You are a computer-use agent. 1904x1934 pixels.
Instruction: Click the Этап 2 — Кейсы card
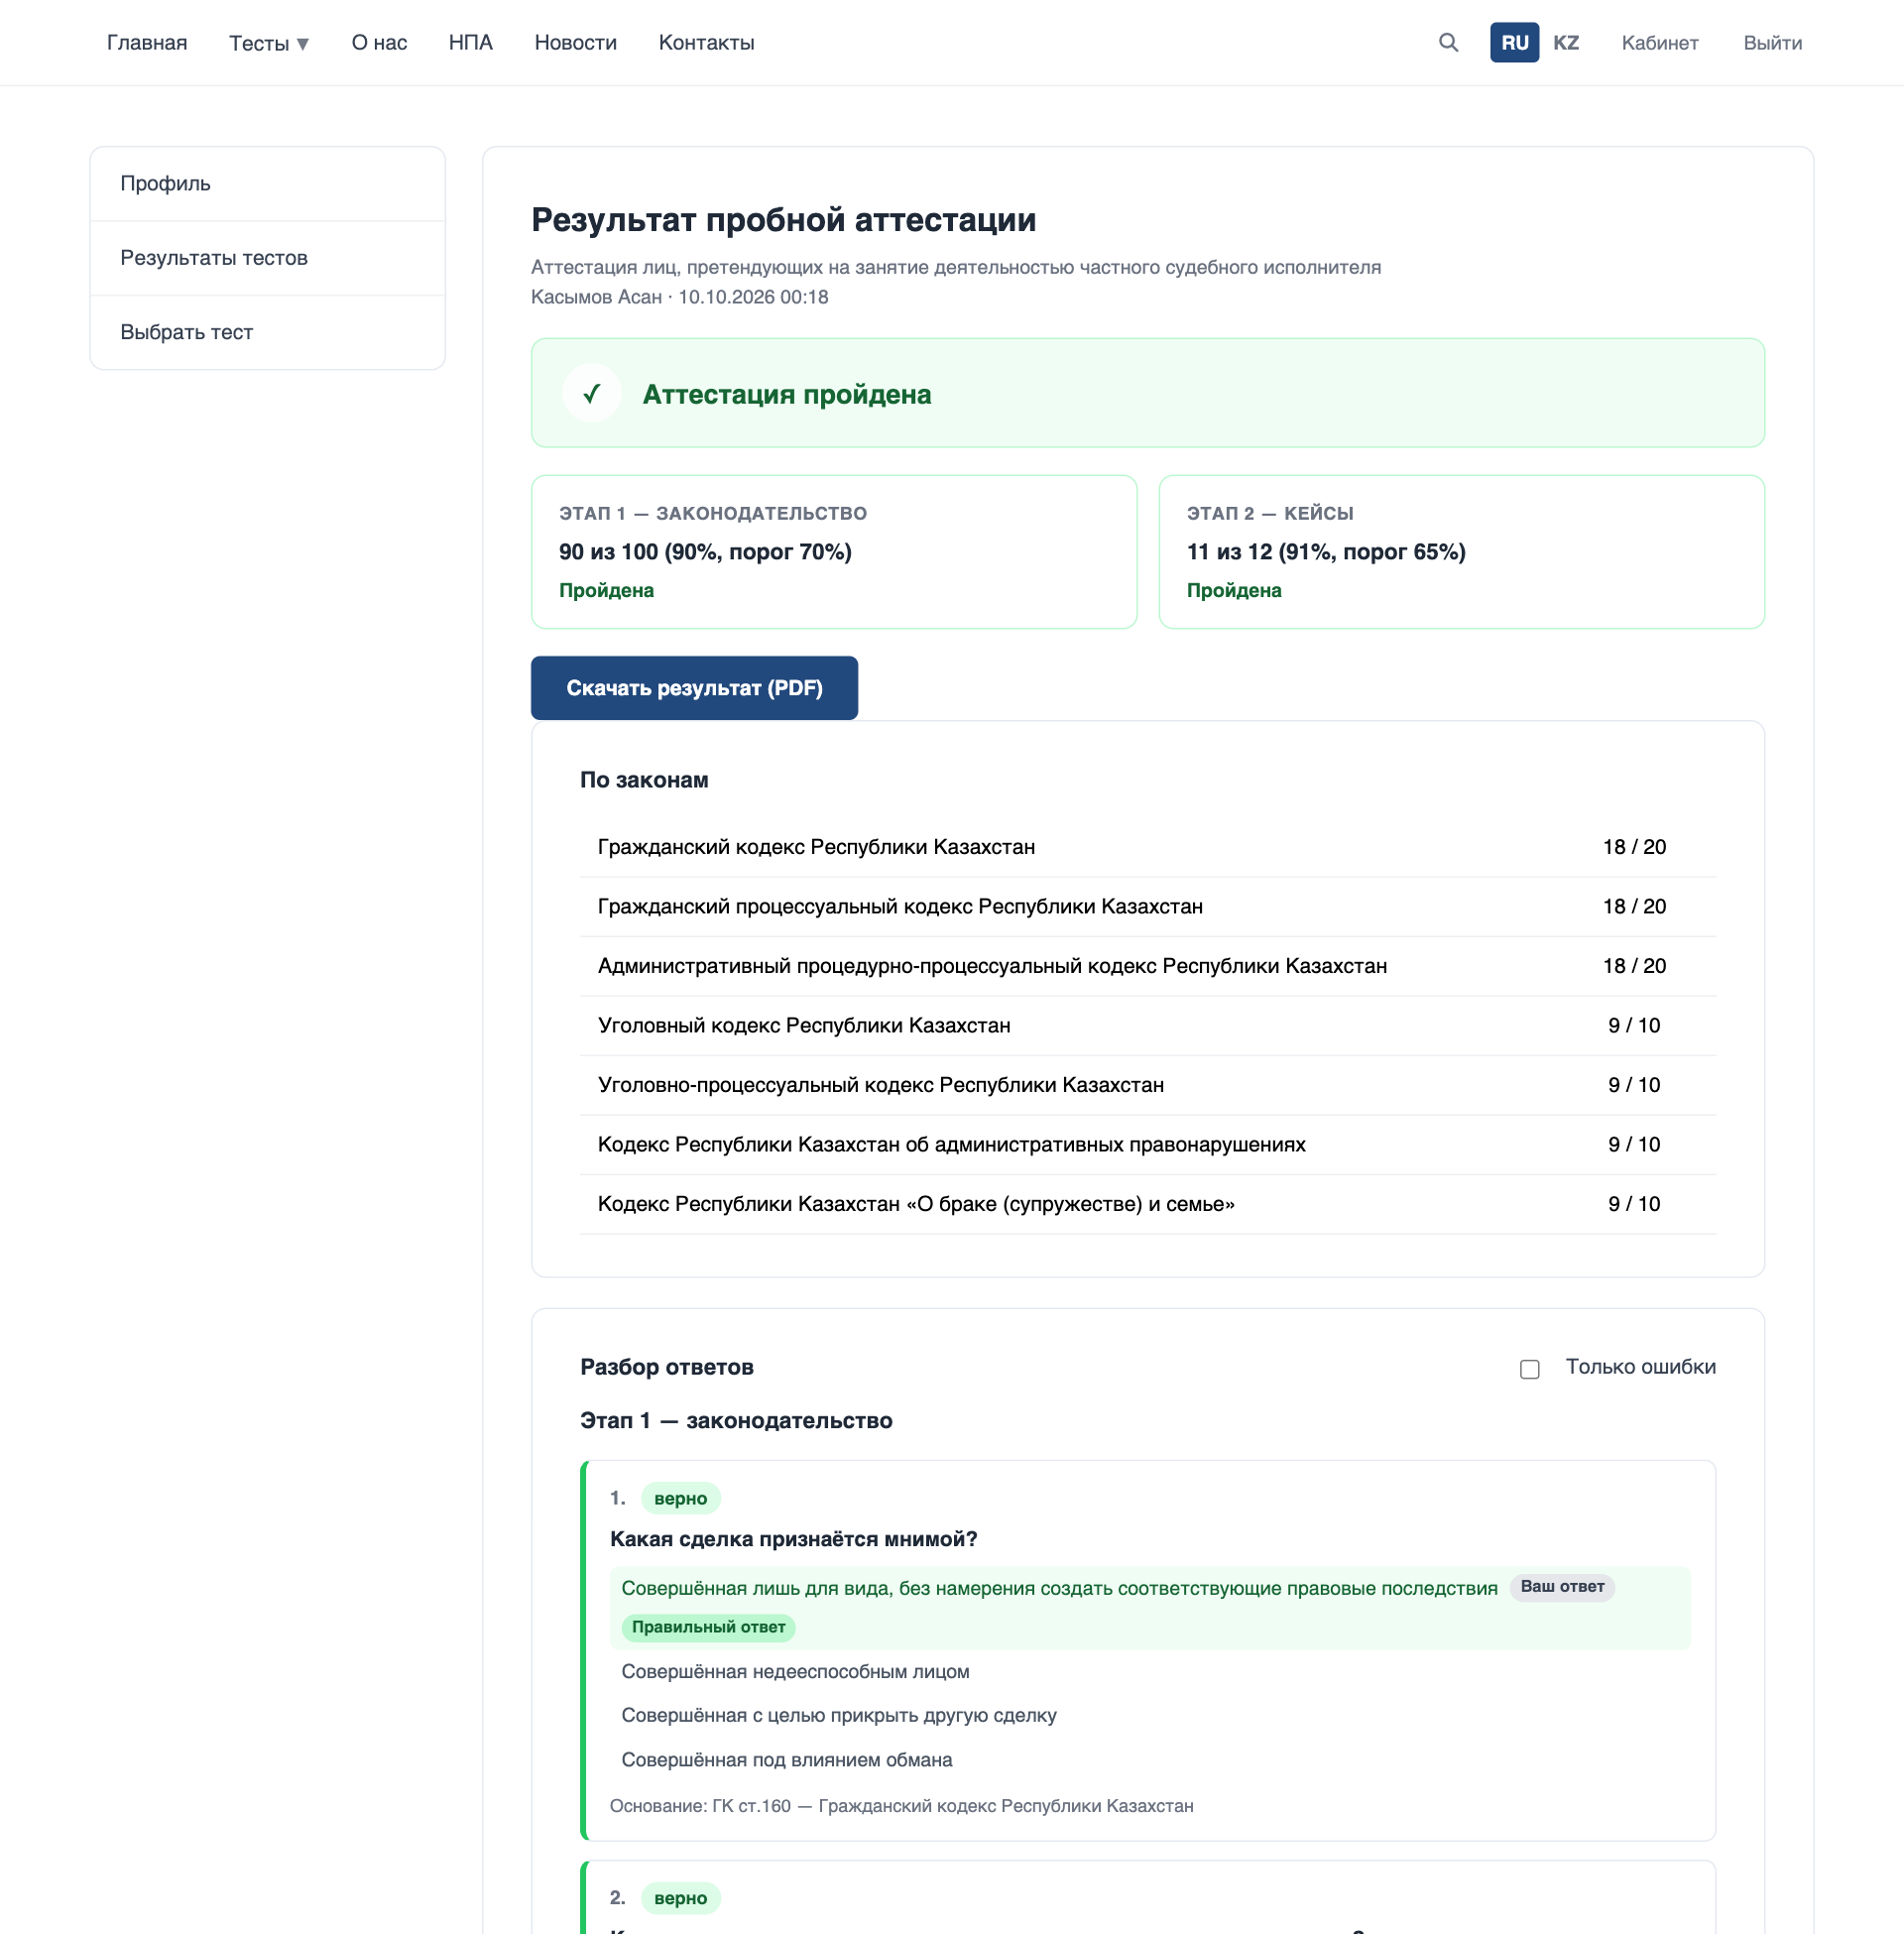pyautogui.click(x=1461, y=552)
